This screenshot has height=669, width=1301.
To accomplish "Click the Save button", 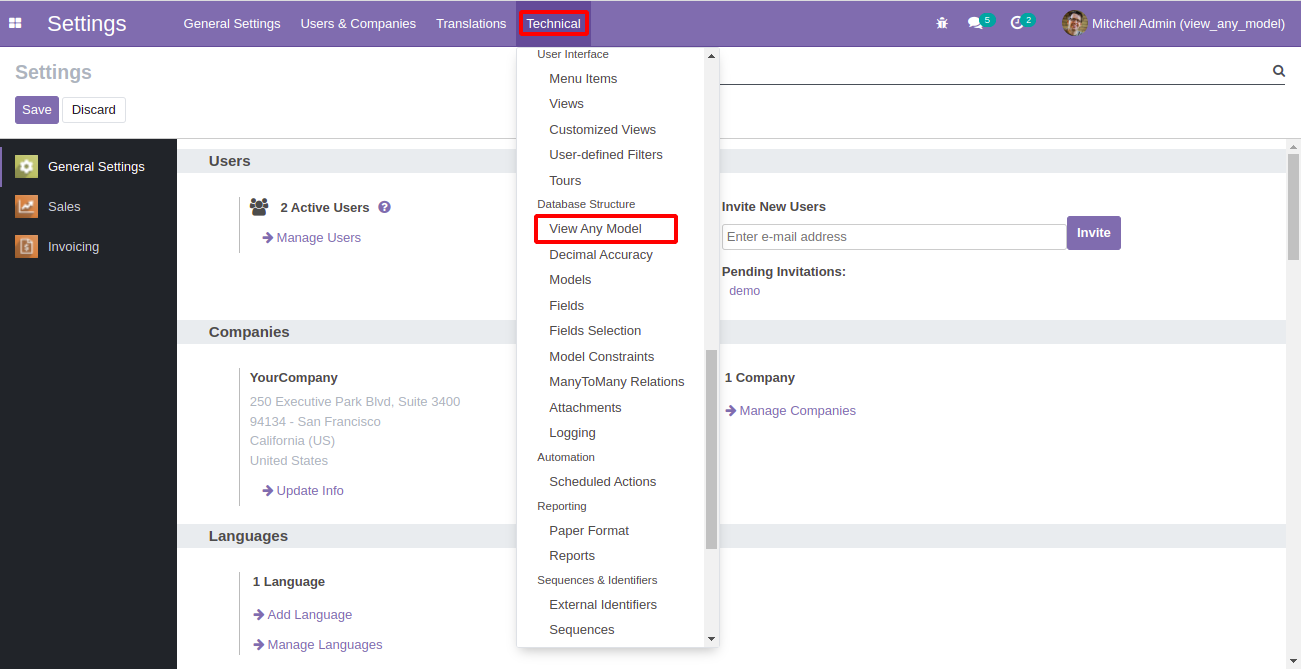I will 37,110.
